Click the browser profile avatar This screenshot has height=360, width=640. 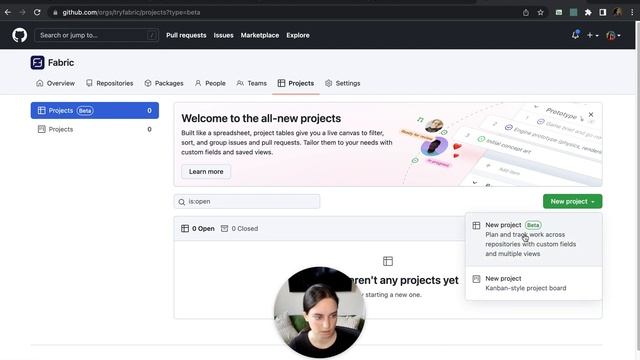click(x=618, y=12)
